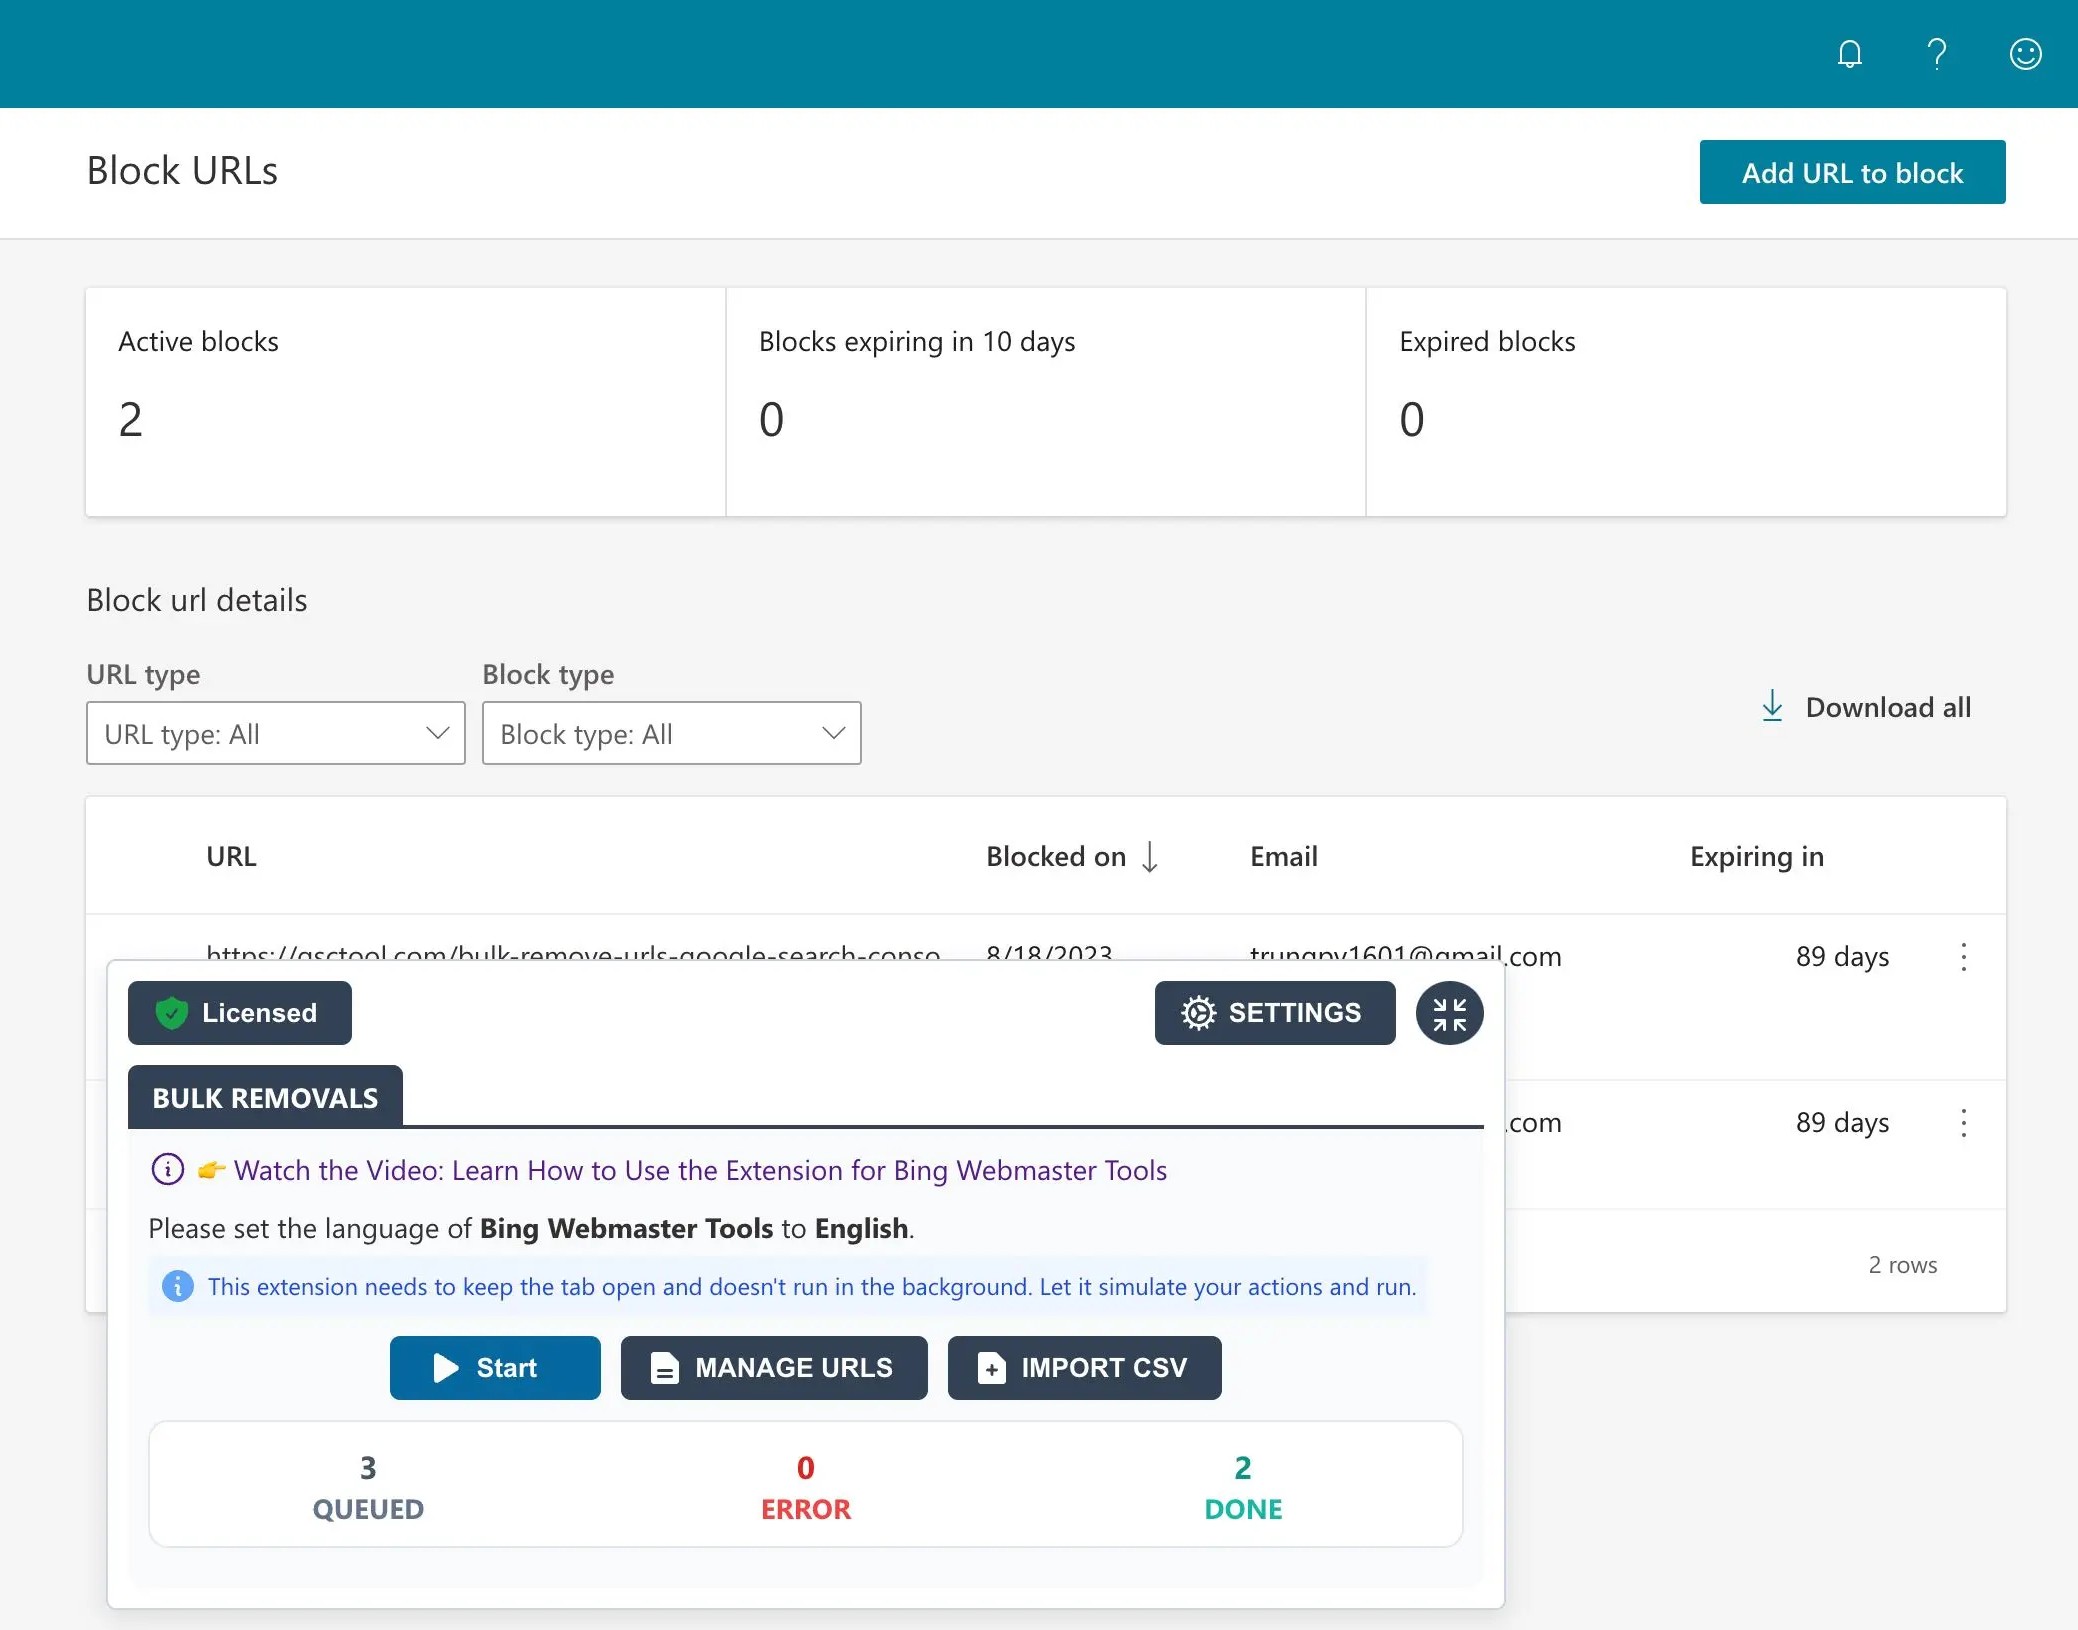Click Add URL to block button
The image size is (2078, 1630).
tap(1852, 173)
